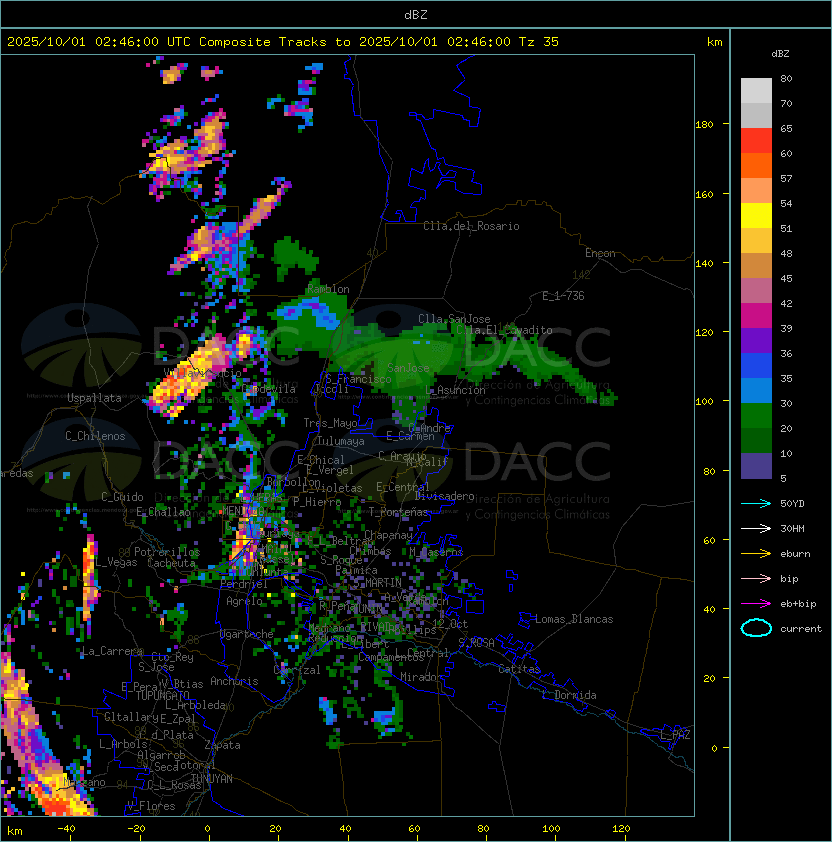Click the 'Capdevila' map label

[x=268, y=389]
